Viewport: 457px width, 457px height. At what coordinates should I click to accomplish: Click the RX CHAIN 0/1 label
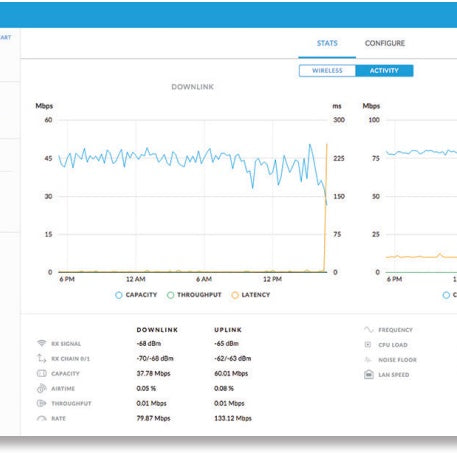pos(70,359)
